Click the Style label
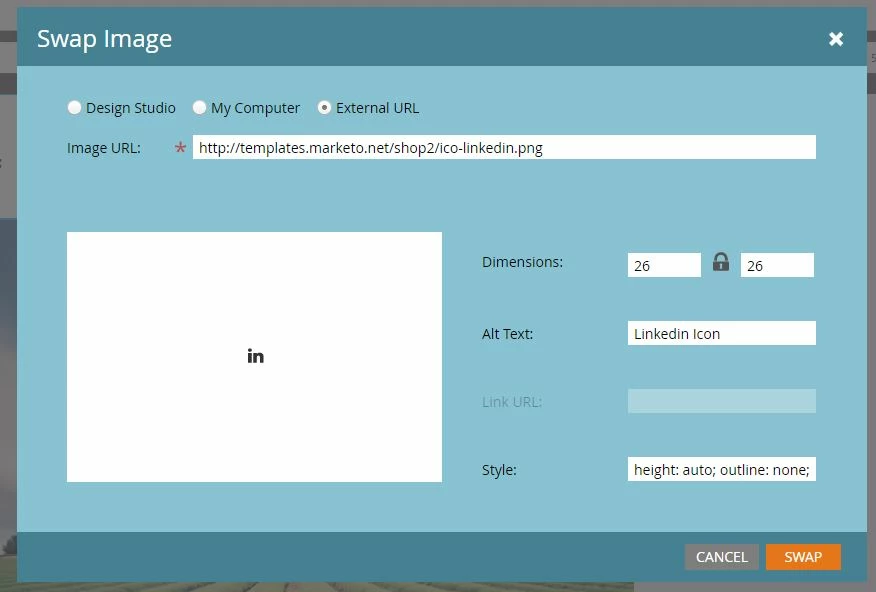Viewport: 876px width, 592px height. point(499,470)
